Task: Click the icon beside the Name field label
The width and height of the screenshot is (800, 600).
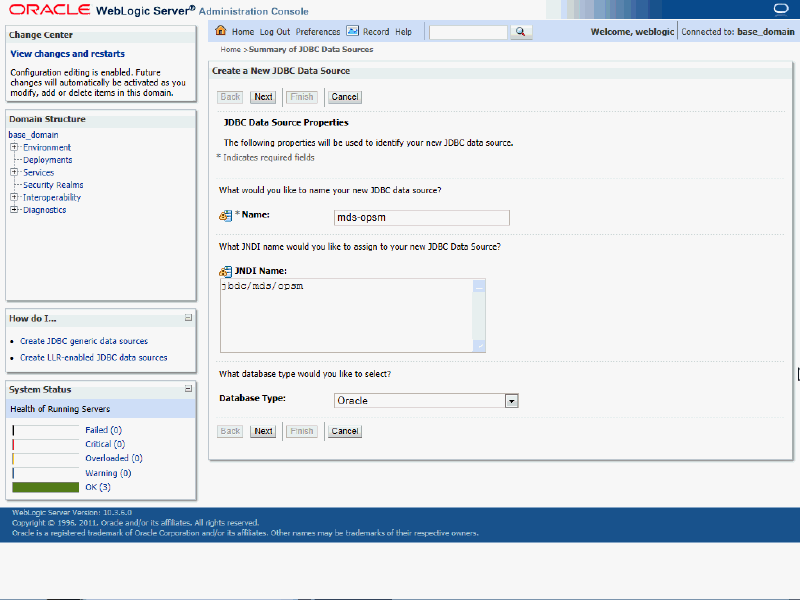Action: click(x=225, y=216)
